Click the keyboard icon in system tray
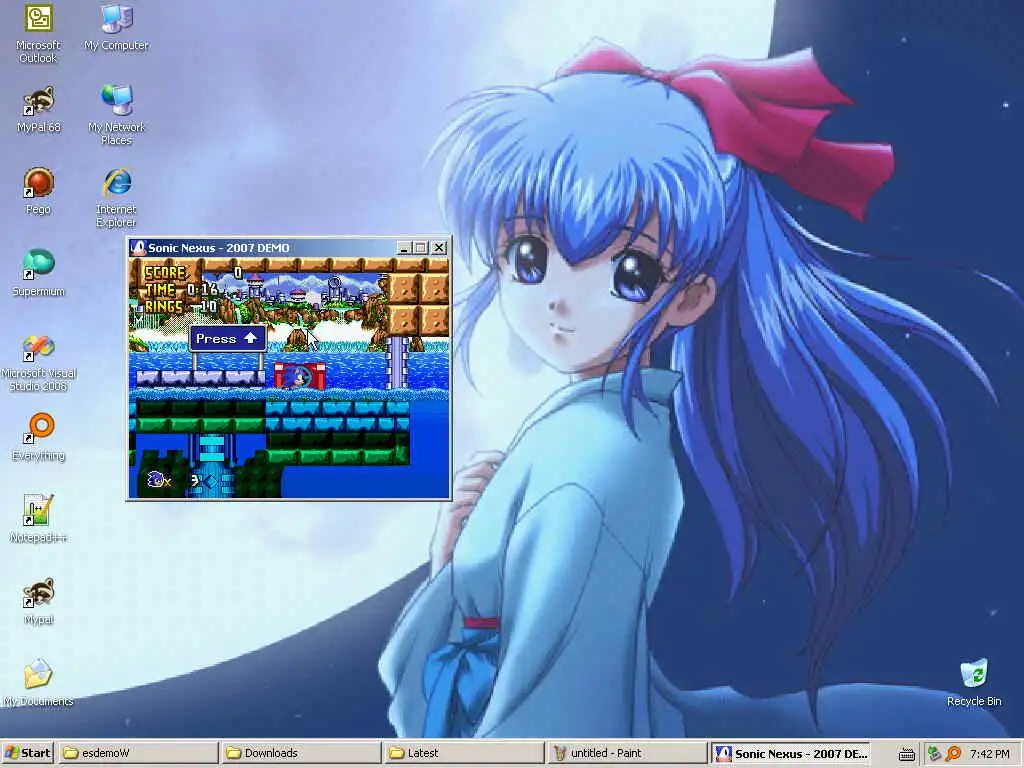 tap(906, 754)
